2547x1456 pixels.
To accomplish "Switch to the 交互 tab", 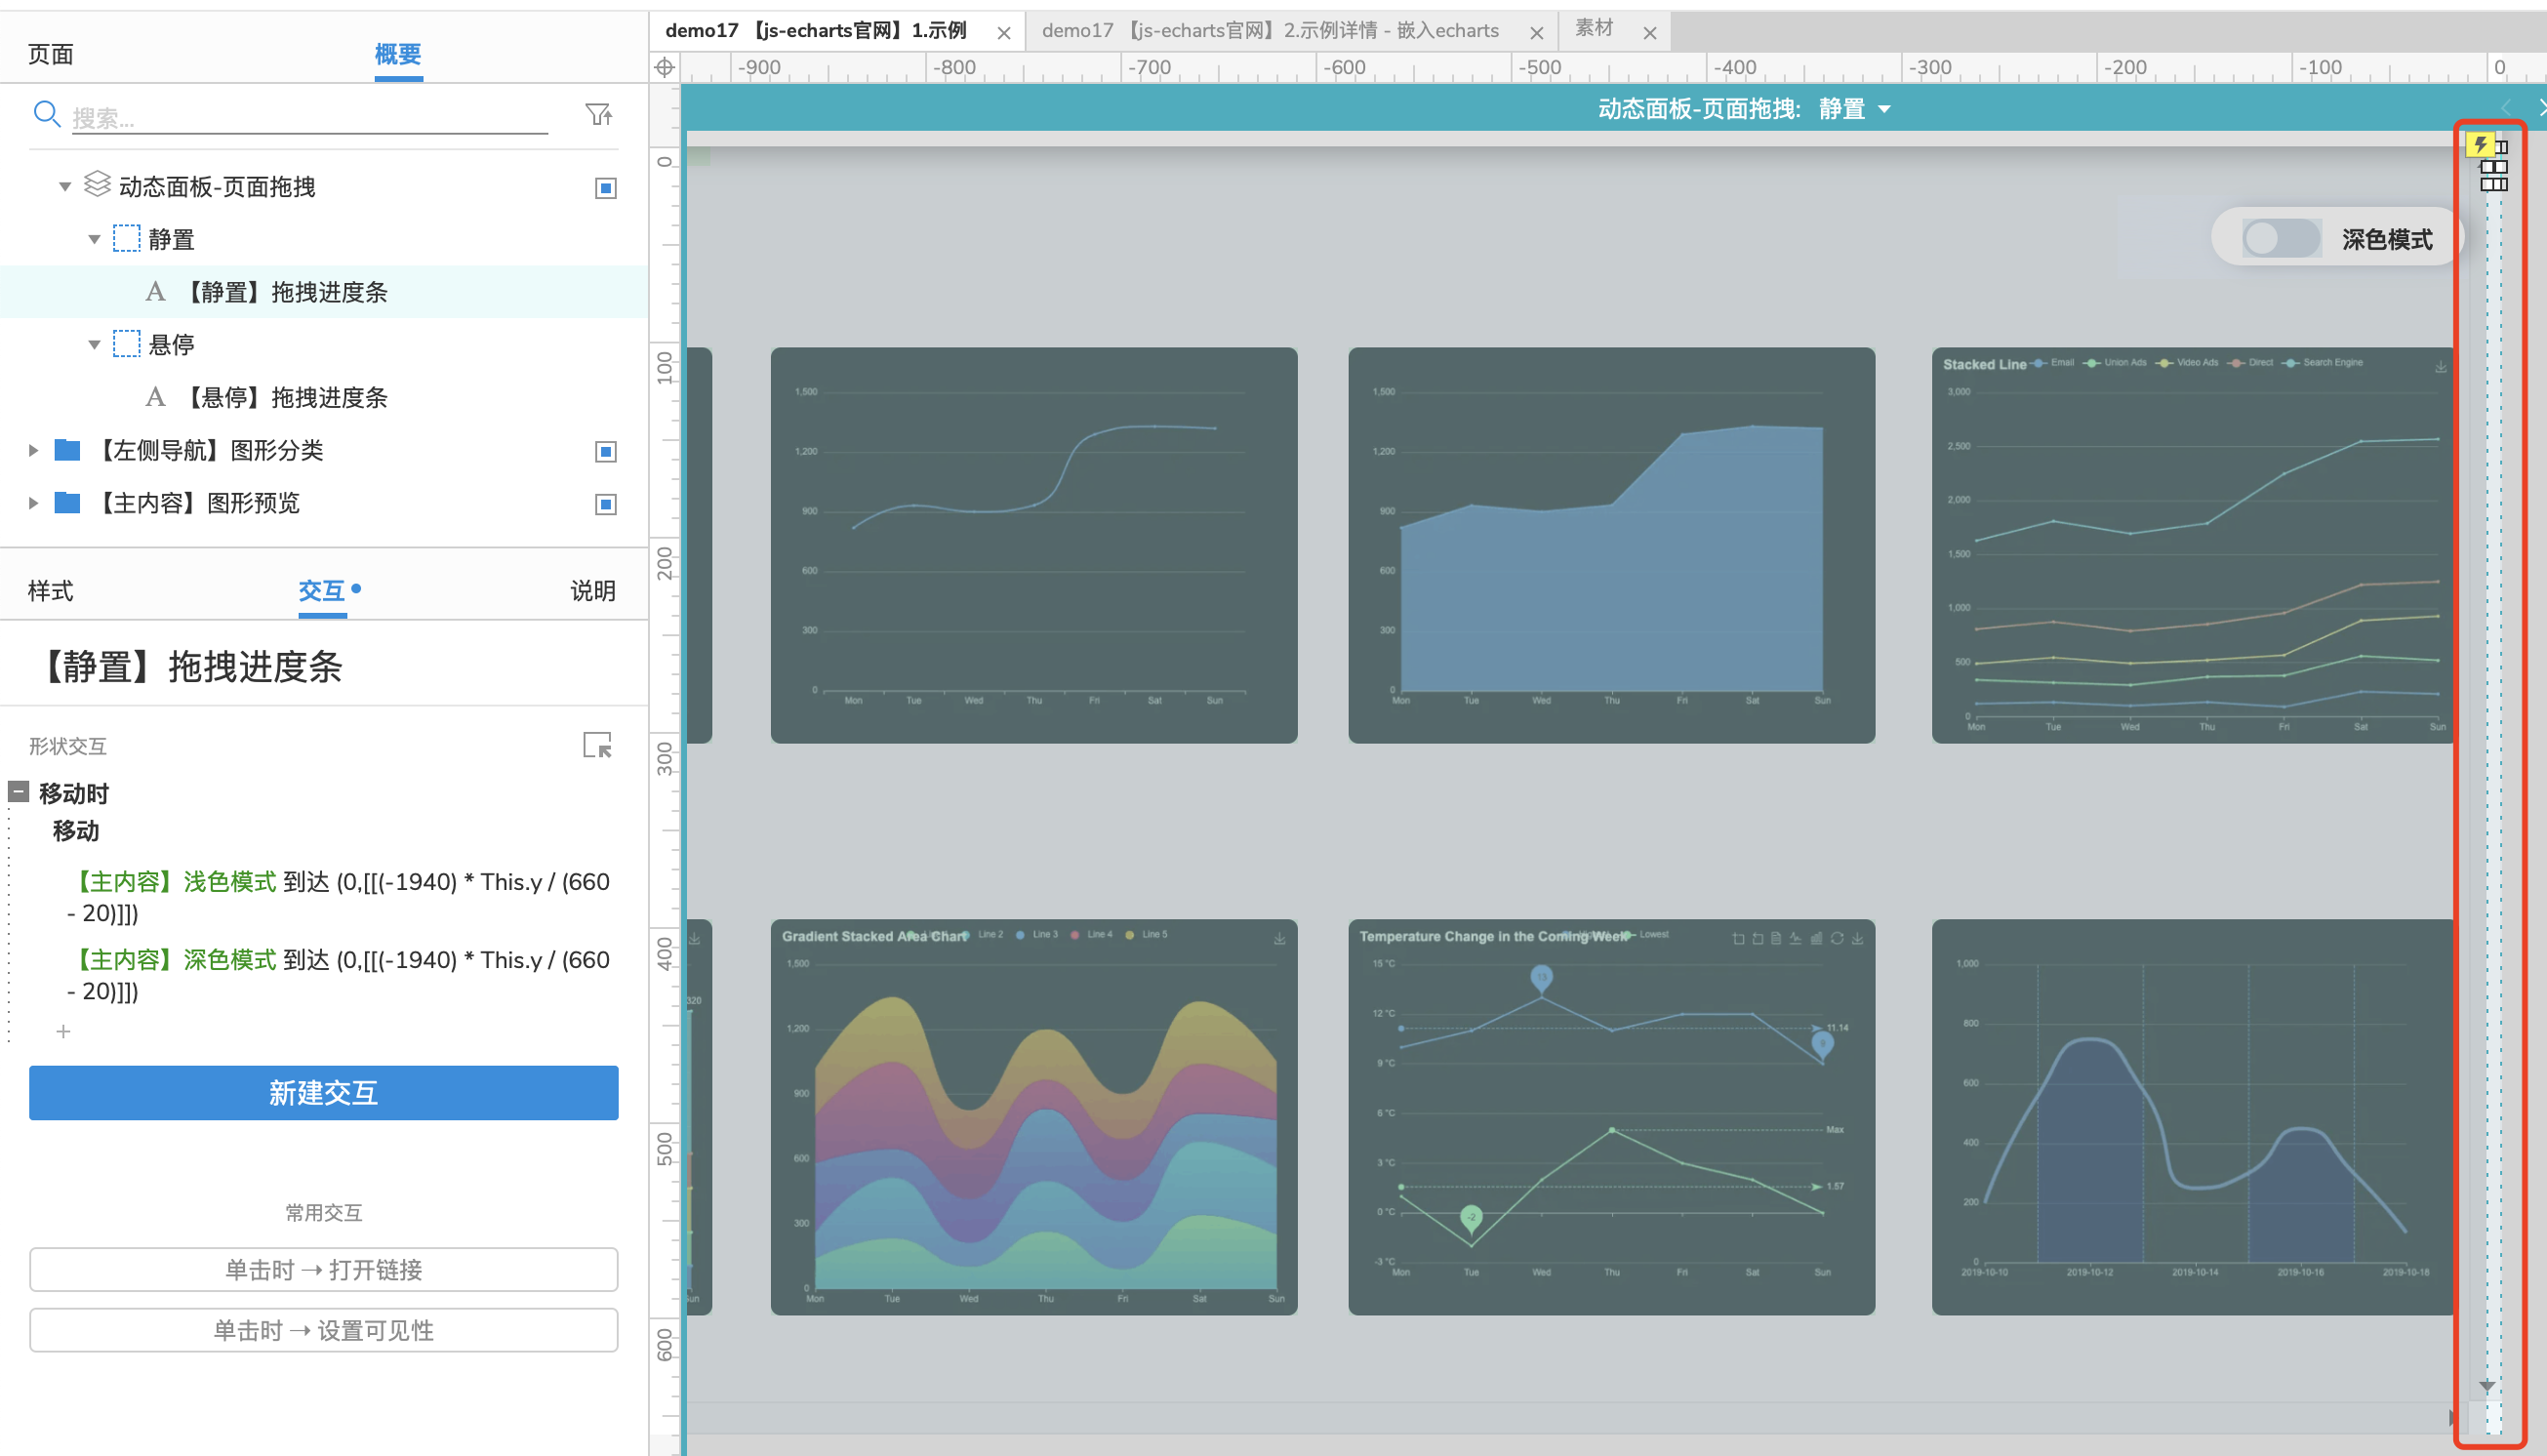I will pos(322,591).
